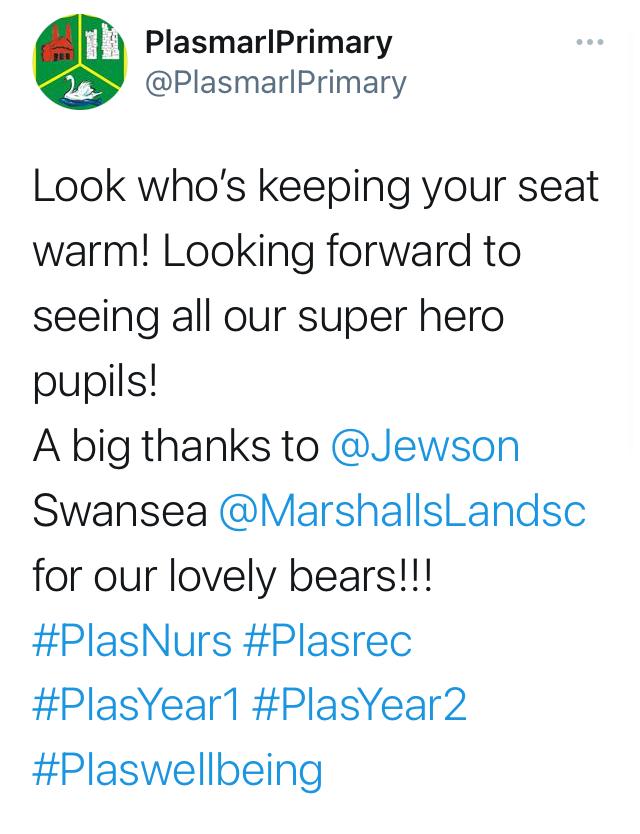Click the swan emblem in the avatar
The width and height of the screenshot is (640, 834).
coord(78,91)
